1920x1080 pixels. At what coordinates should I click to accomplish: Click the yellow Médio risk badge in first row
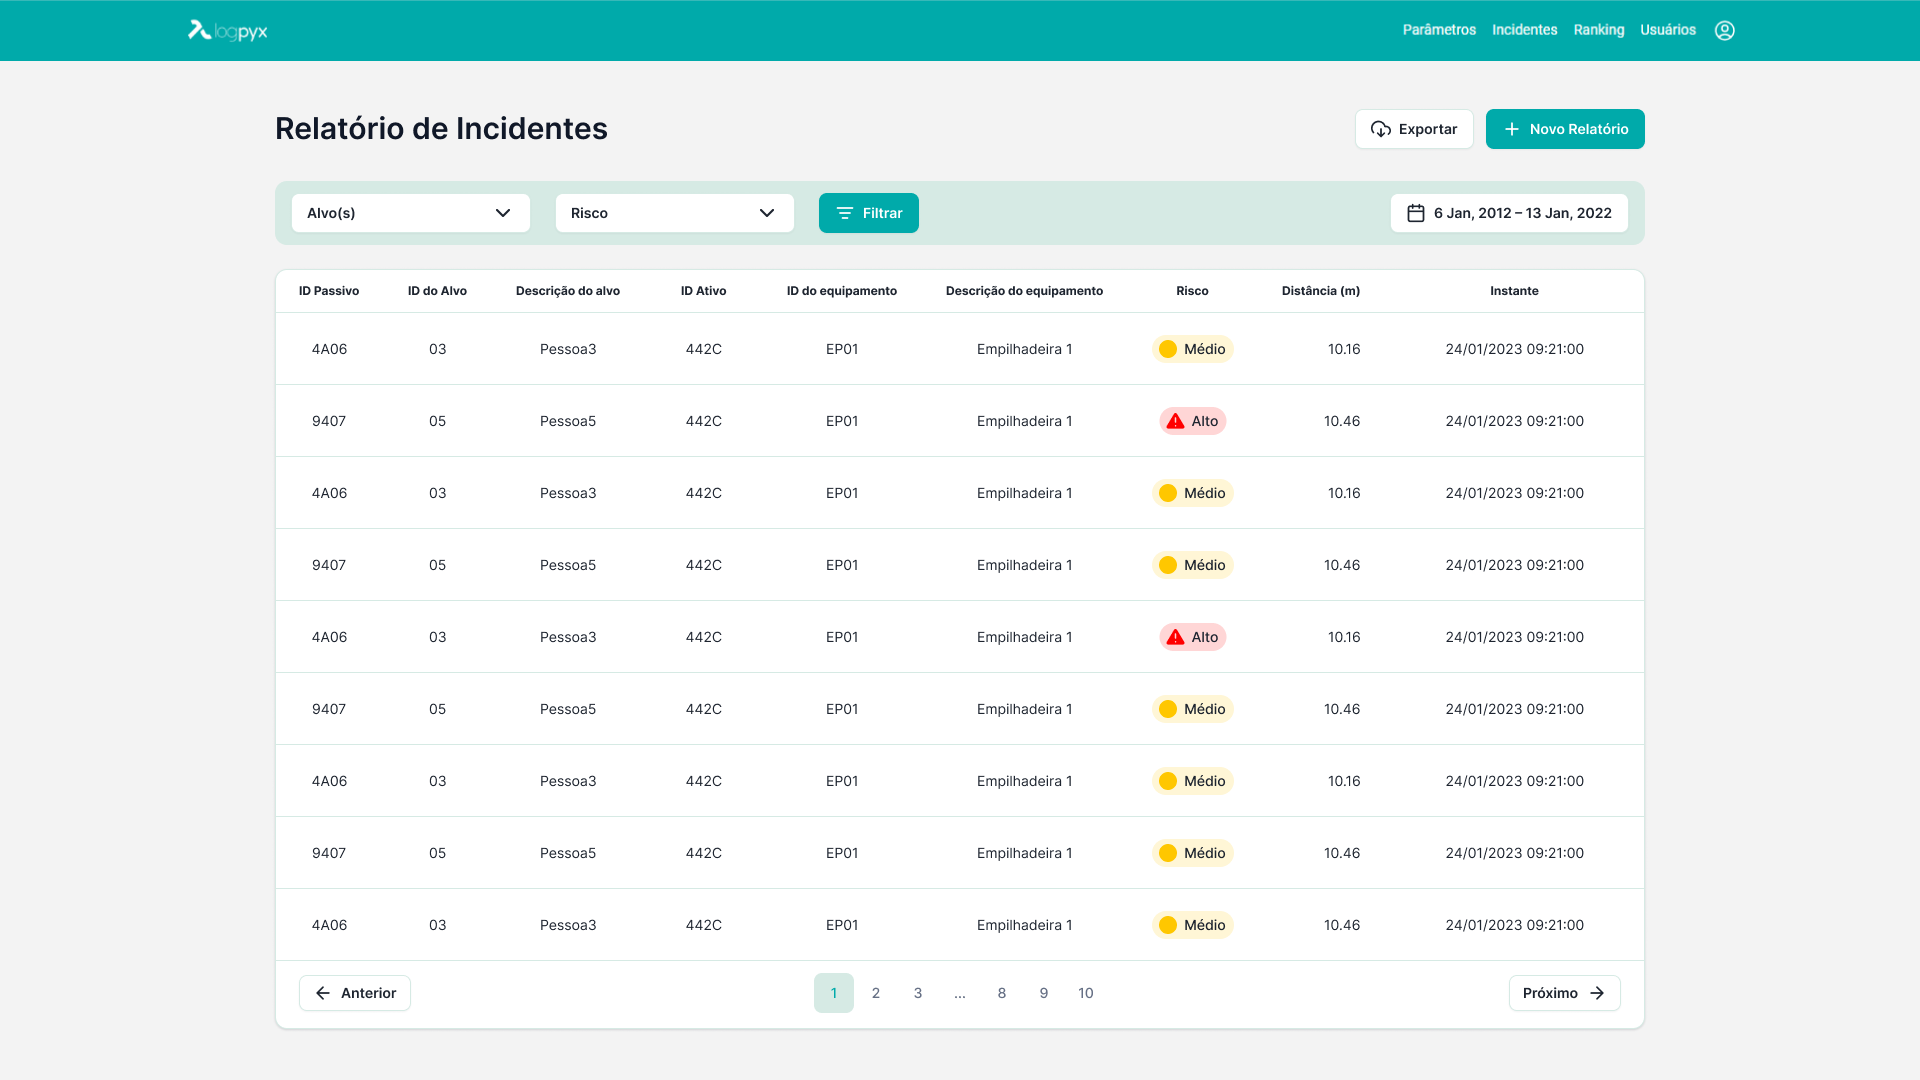click(x=1192, y=349)
